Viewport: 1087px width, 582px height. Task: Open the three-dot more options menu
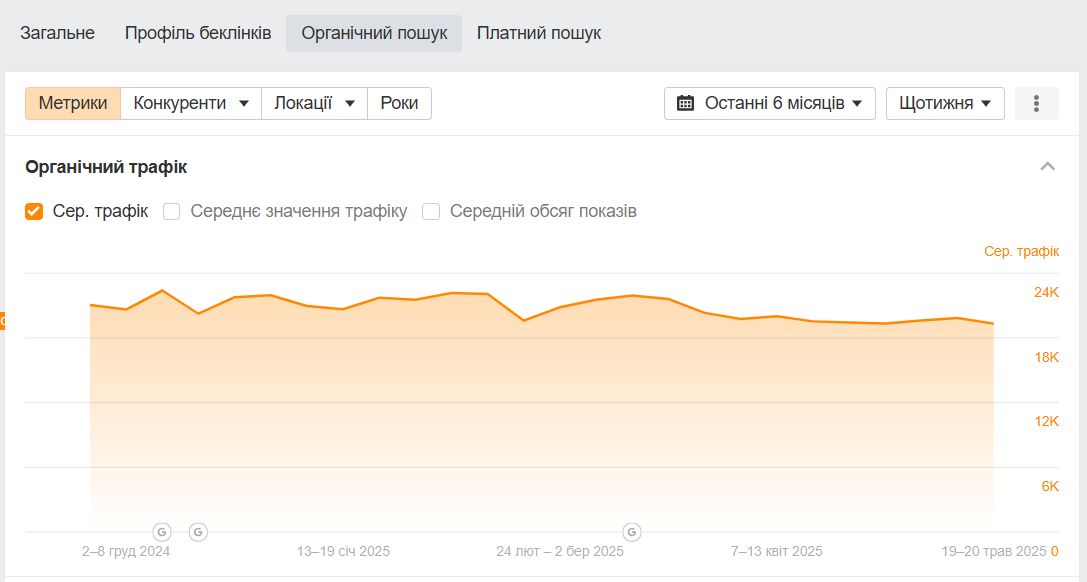(1036, 103)
